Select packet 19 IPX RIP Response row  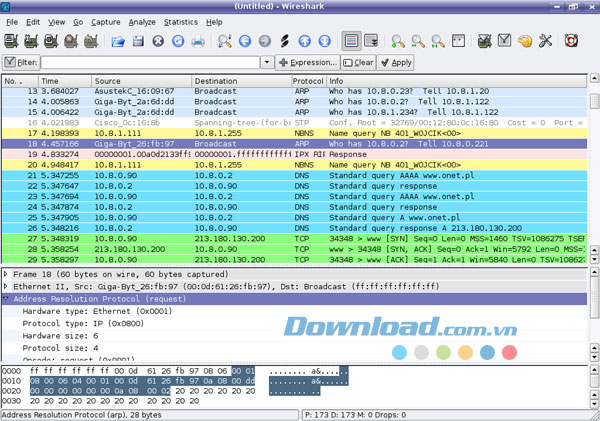coord(294,154)
